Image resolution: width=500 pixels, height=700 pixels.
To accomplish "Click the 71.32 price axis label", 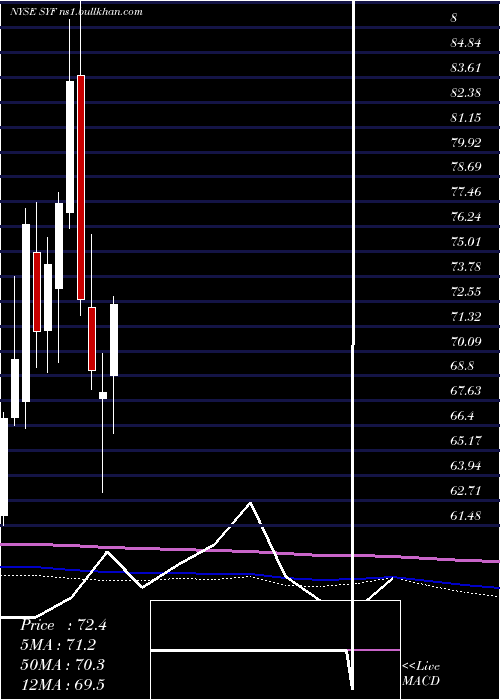I will [466, 317].
